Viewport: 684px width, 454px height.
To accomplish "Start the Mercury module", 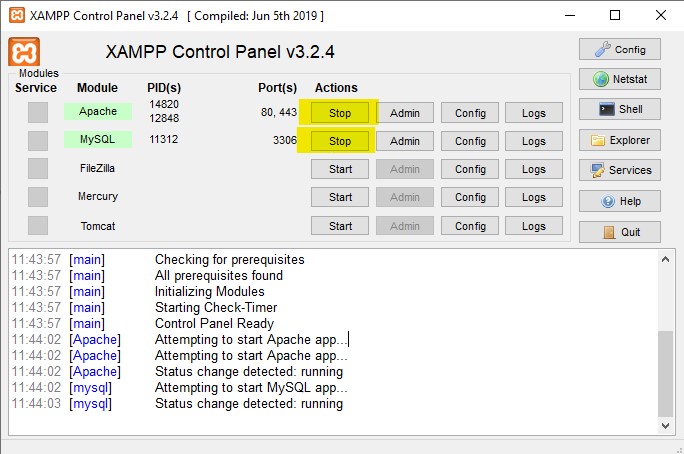I will [x=340, y=197].
